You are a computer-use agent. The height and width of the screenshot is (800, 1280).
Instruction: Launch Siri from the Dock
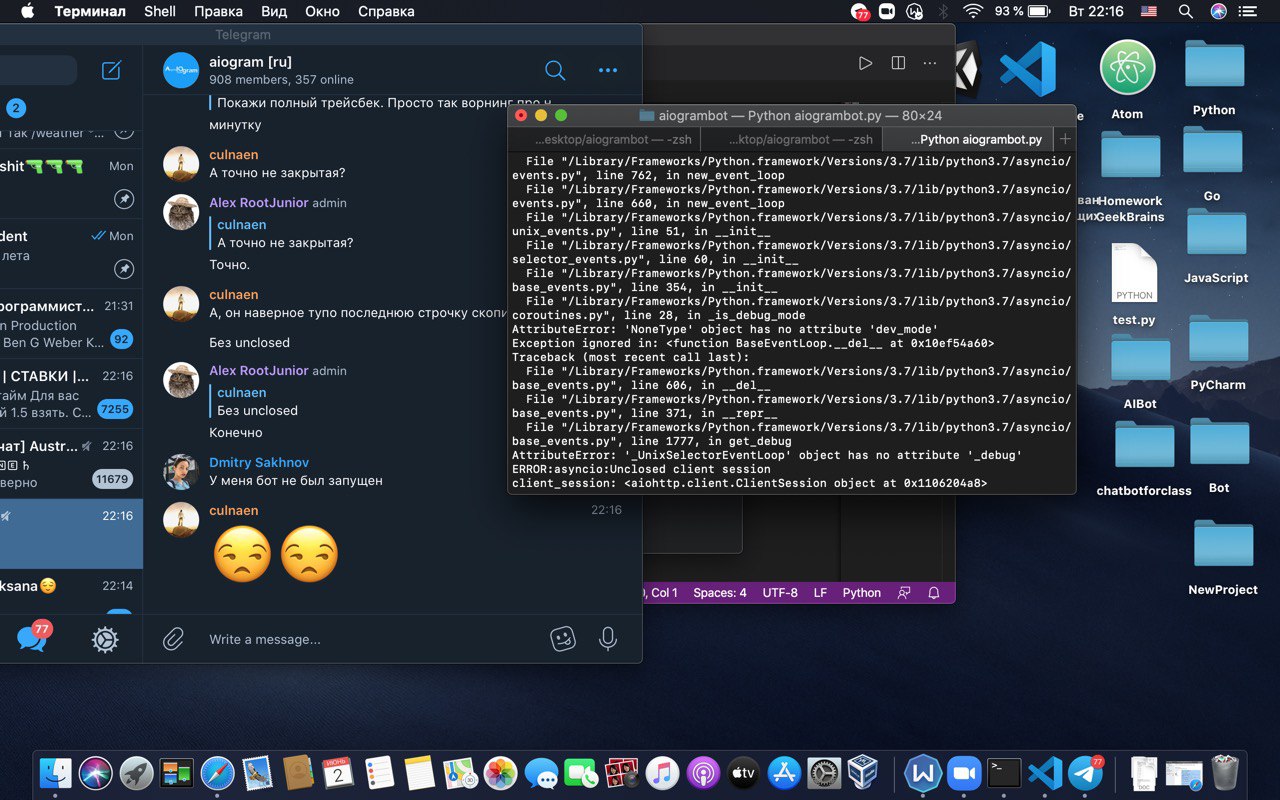coord(96,773)
